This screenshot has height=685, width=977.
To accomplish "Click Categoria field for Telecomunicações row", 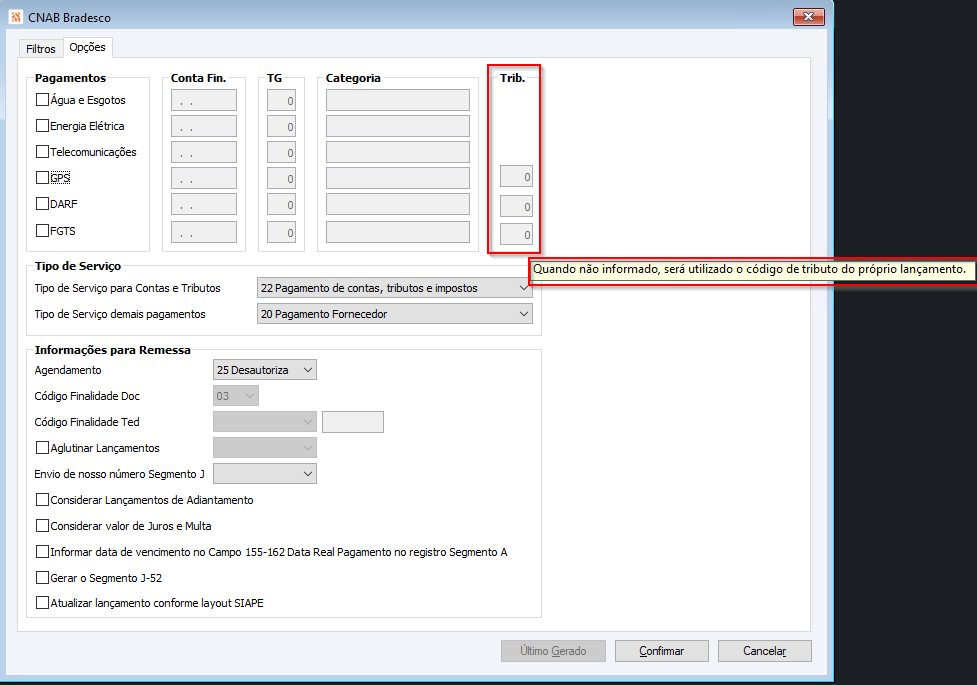I will (398, 153).
